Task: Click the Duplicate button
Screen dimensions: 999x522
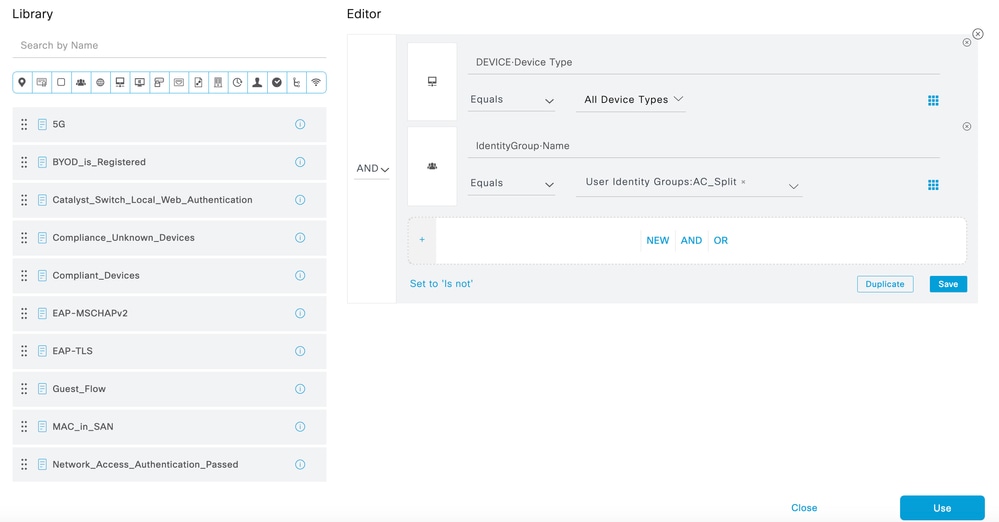Action: click(885, 284)
